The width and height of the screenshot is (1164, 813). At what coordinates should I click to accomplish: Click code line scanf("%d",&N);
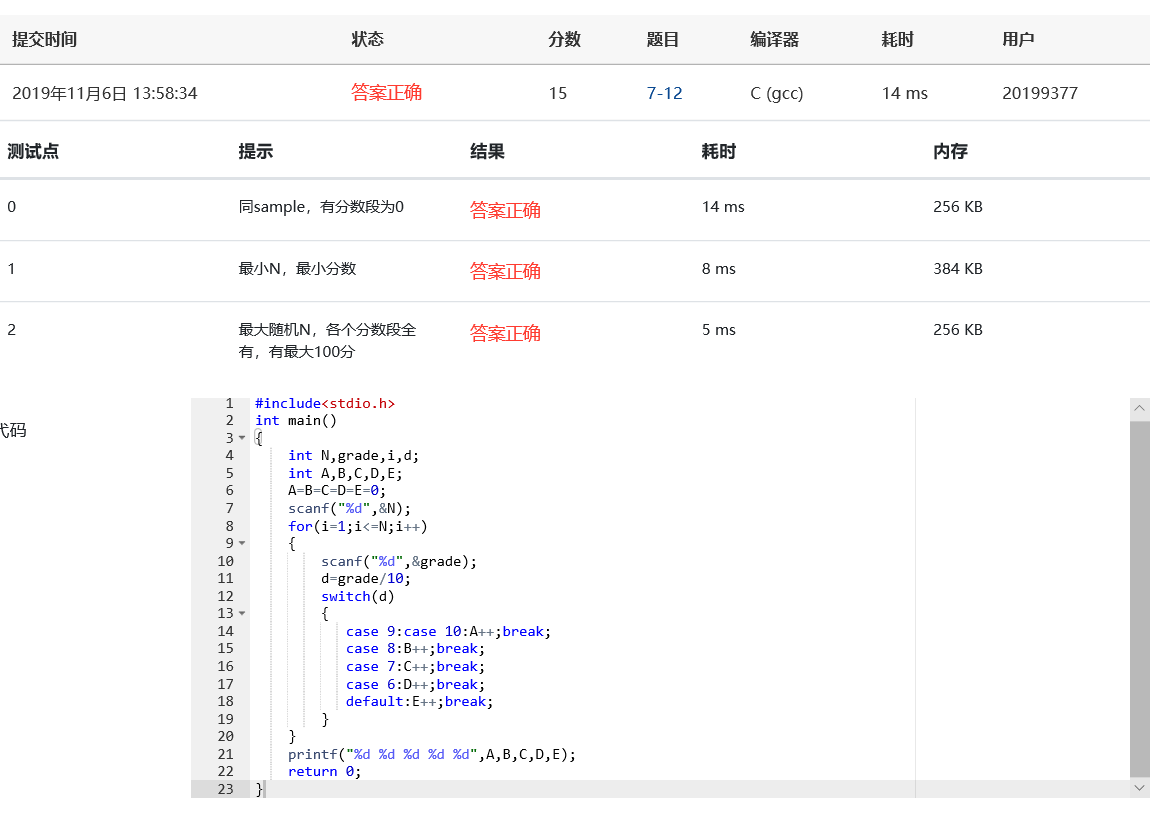[x=349, y=509]
